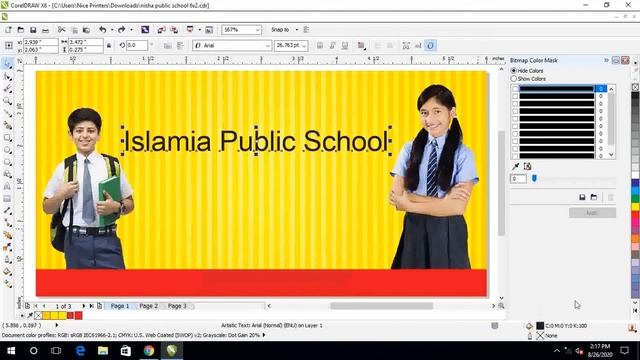Open the Arial font list dropdown

coord(267,46)
